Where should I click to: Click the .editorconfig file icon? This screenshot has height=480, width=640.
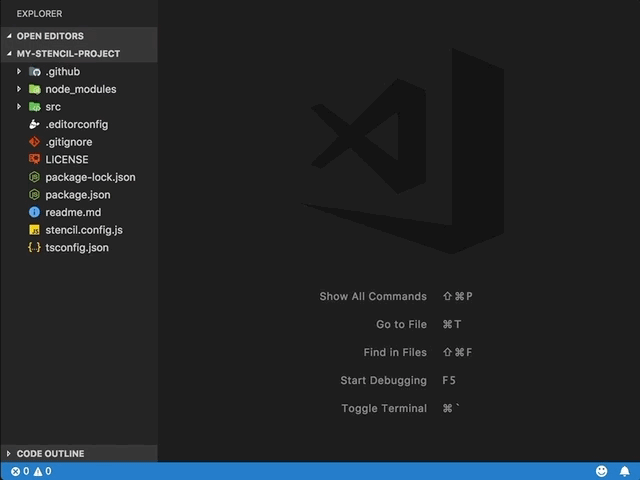[35, 124]
